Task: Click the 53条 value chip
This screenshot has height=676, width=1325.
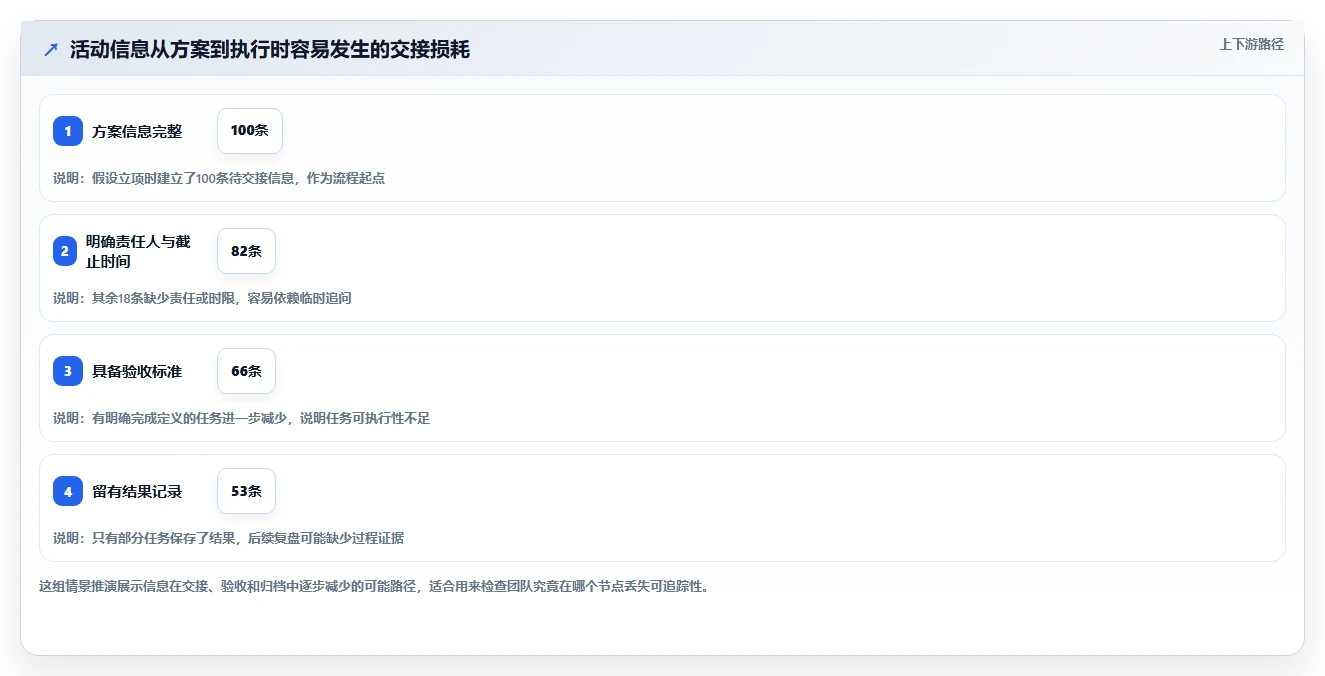Action: [246, 491]
